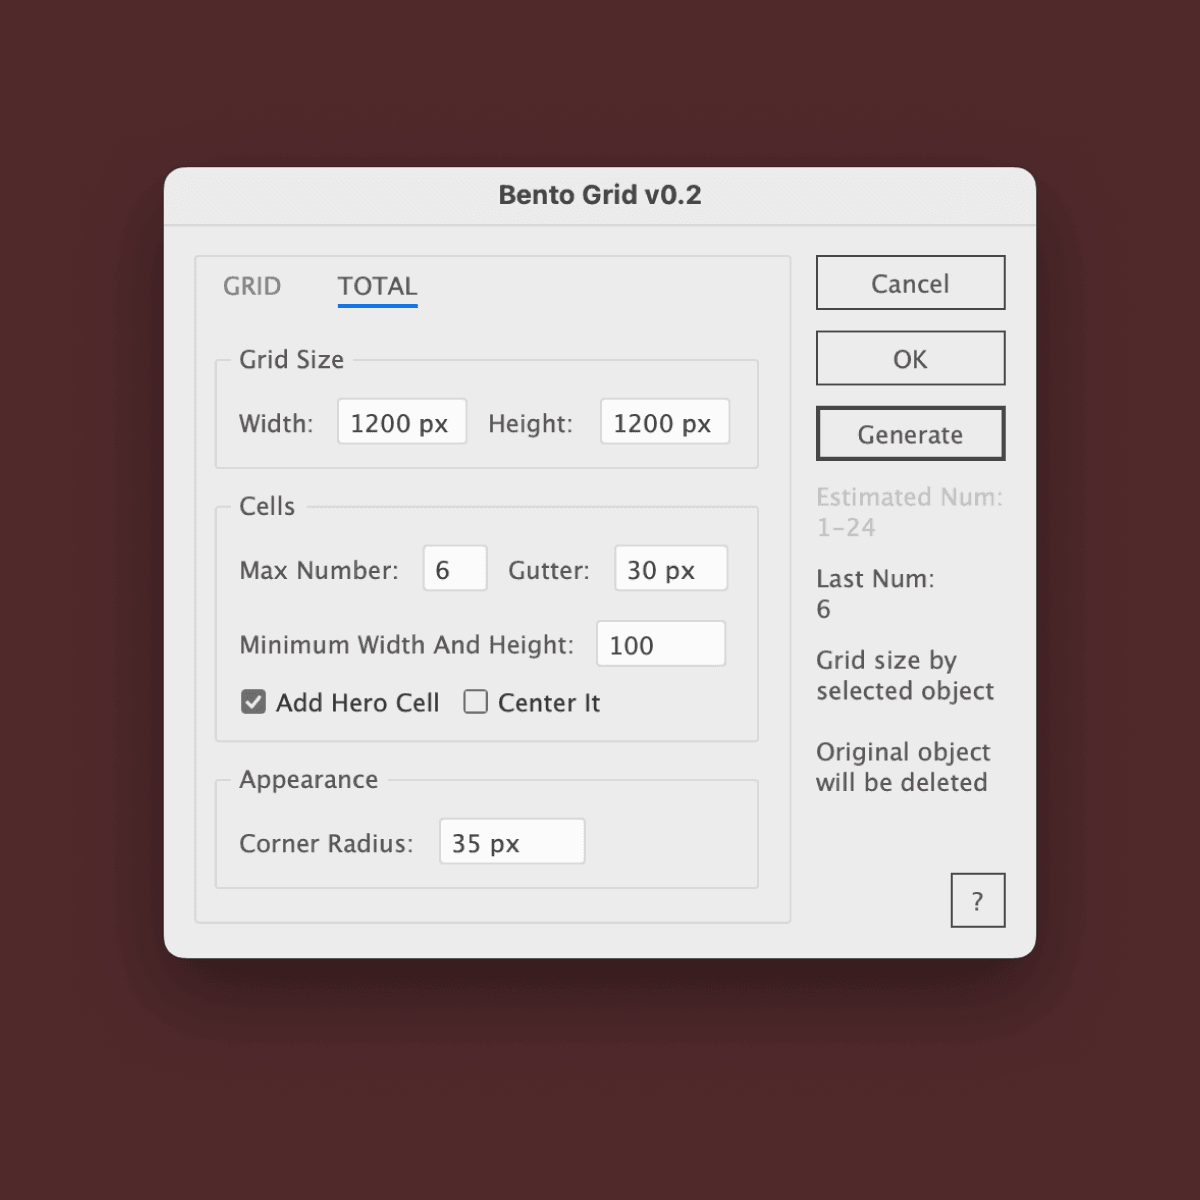
Task: Check the Center It checkbox
Action: [476, 702]
